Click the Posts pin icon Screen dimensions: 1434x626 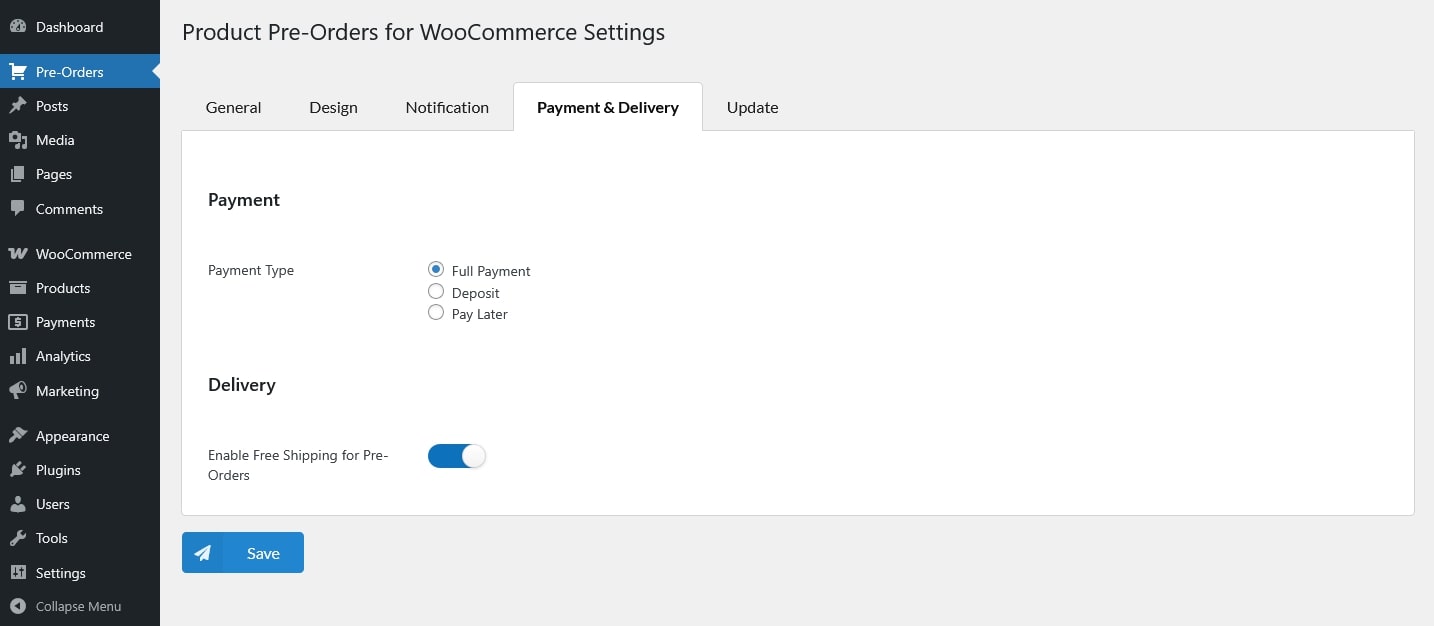[17, 106]
